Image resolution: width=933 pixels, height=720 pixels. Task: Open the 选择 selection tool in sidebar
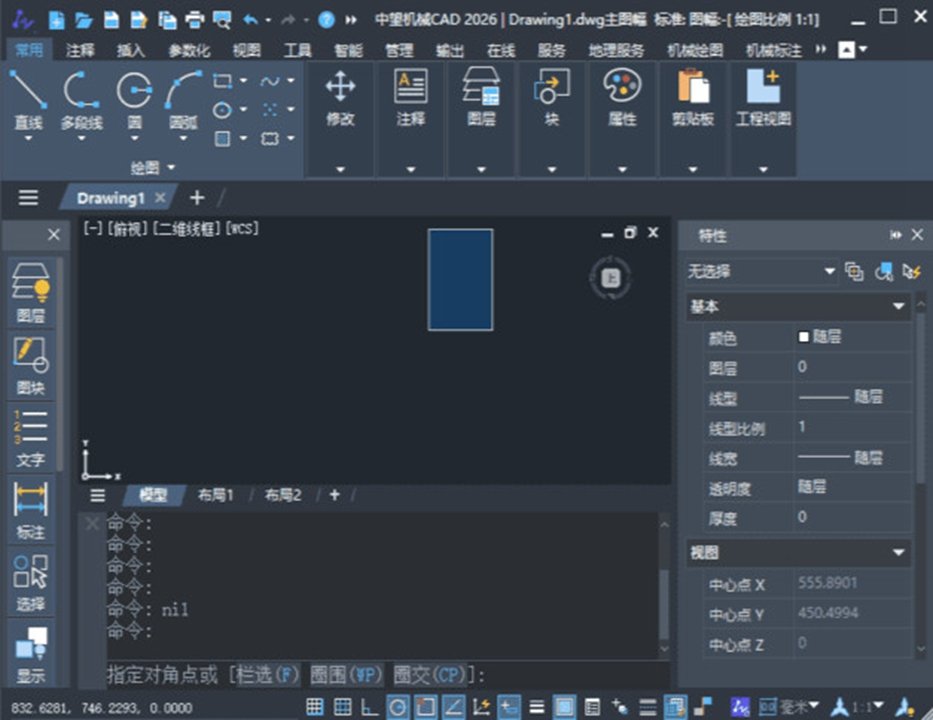point(31,583)
